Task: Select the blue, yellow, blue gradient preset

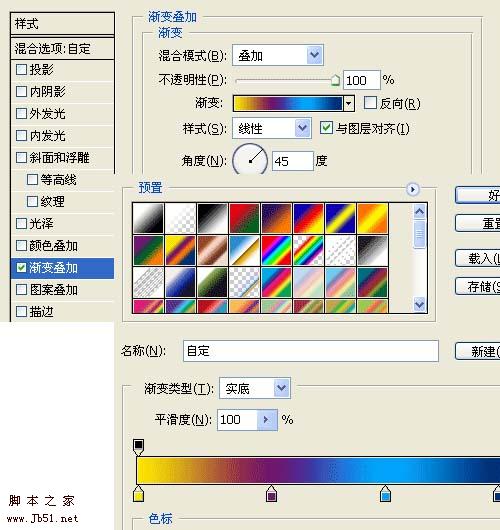Action: point(340,218)
